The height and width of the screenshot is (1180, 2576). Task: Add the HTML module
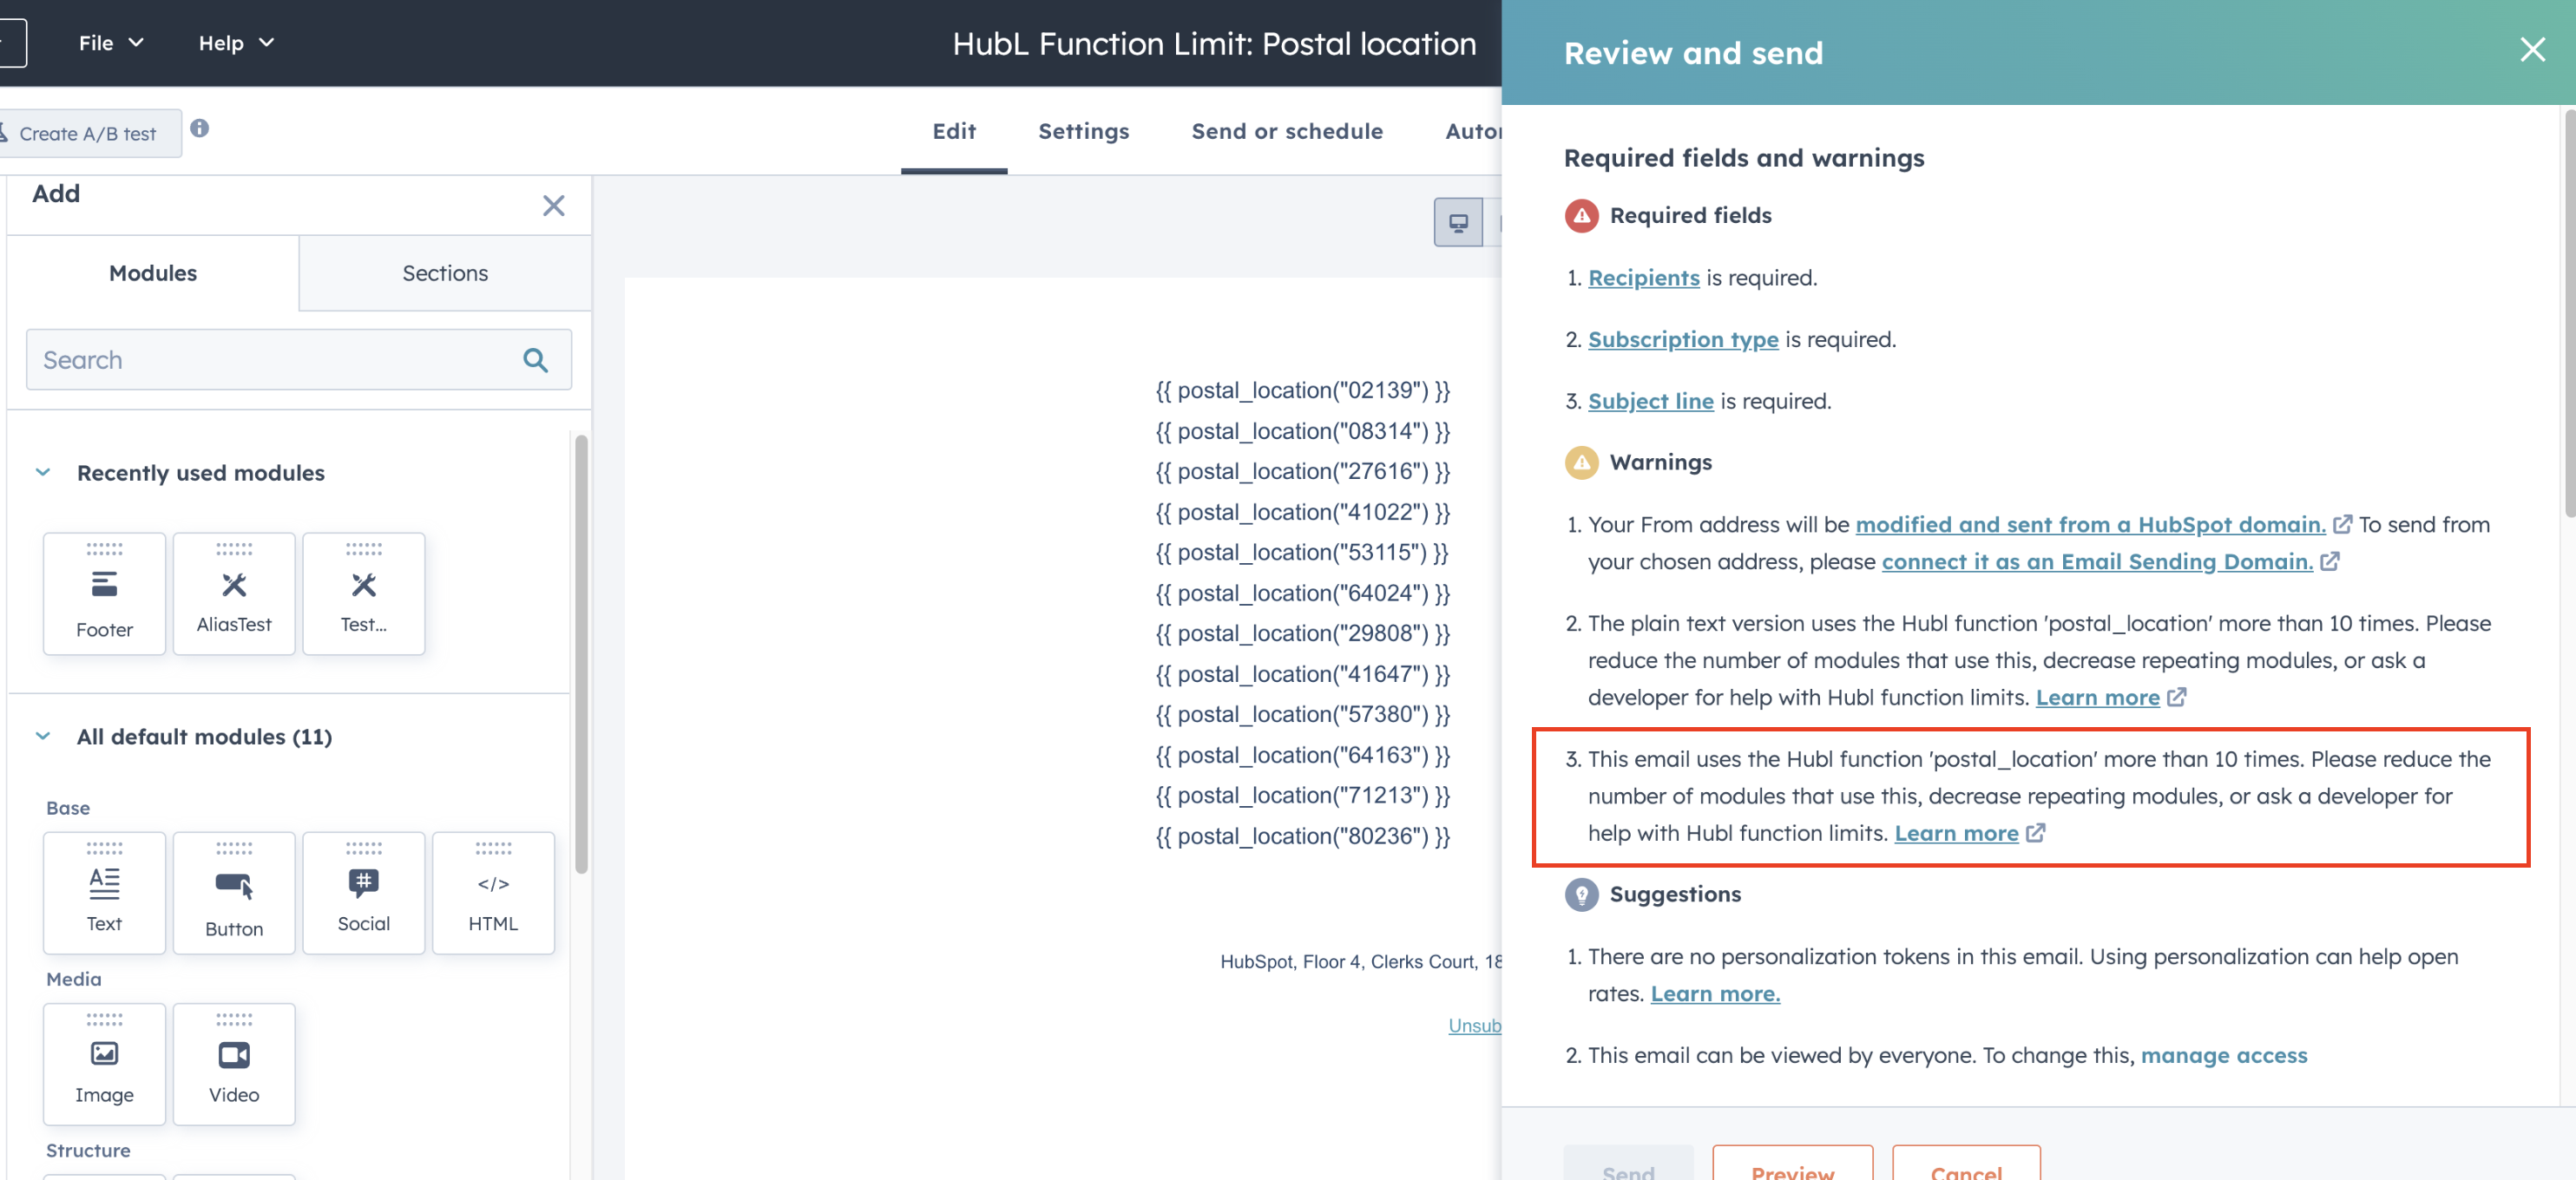point(493,892)
